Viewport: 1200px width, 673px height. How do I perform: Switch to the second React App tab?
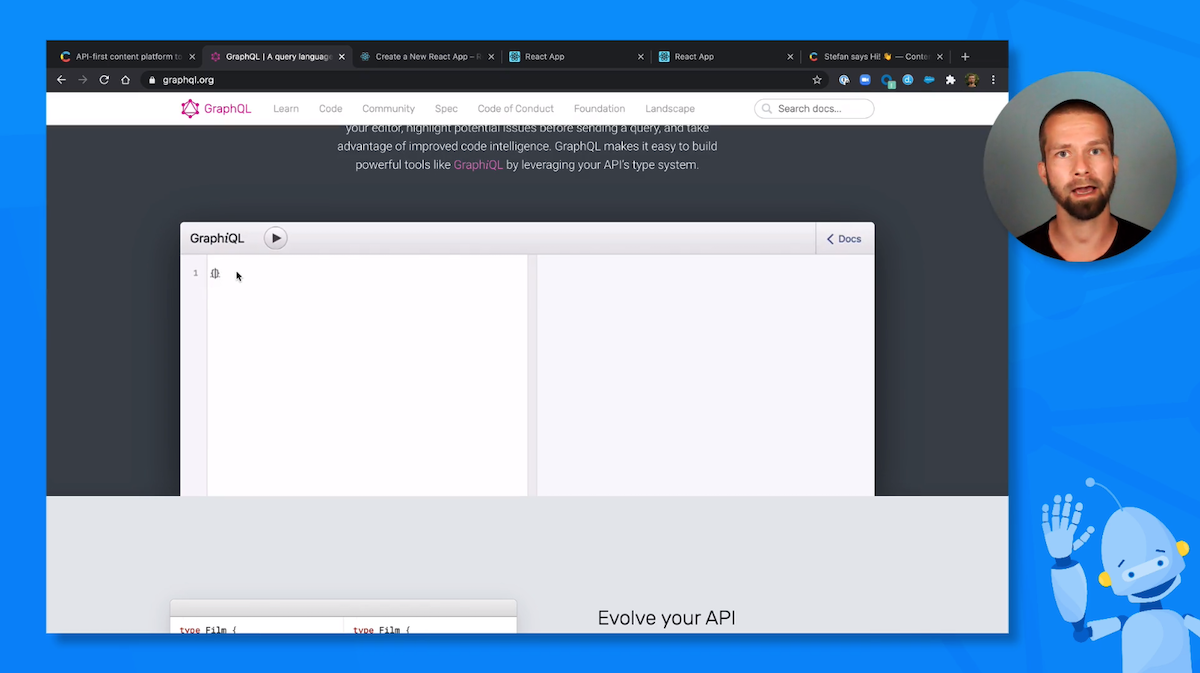726,57
